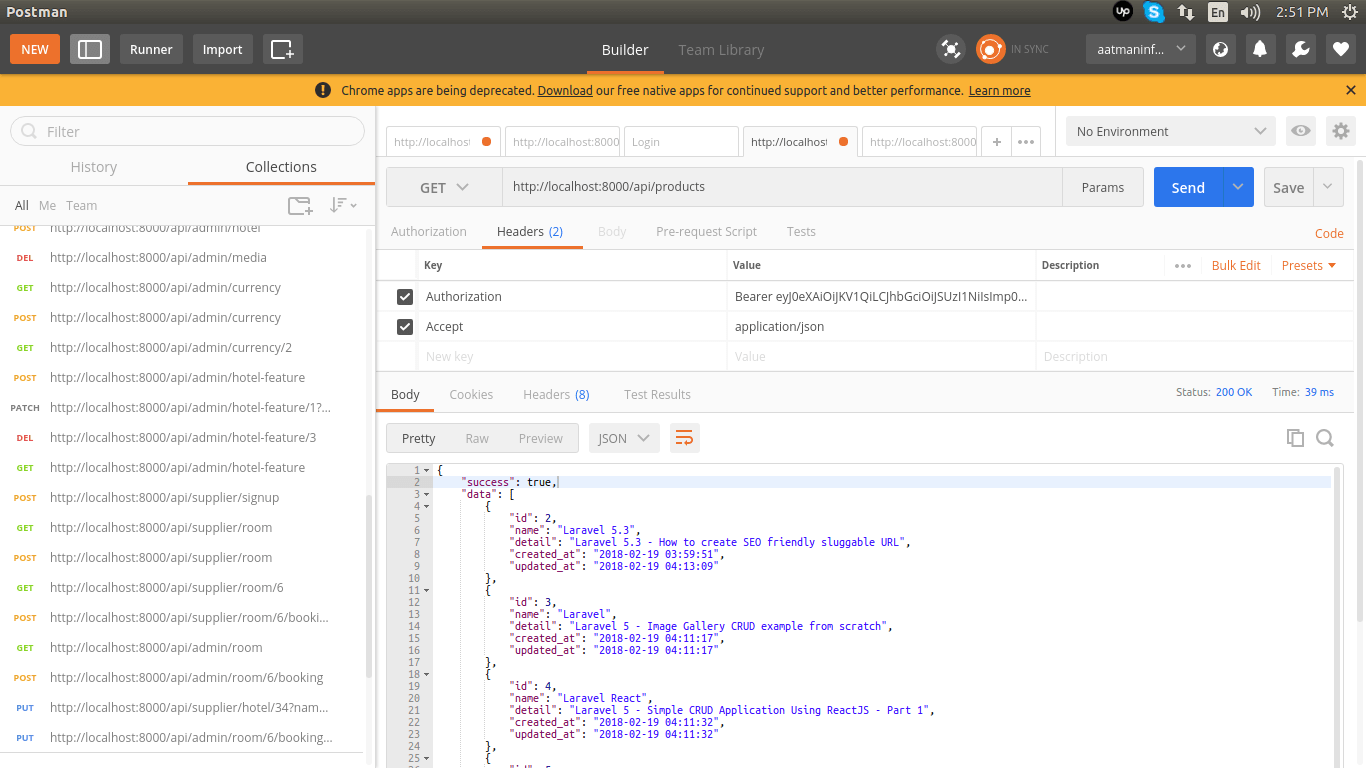The width and height of the screenshot is (1366, 768).
Task: Open the Authorization request tab
Action: click(x=429, y=231)
